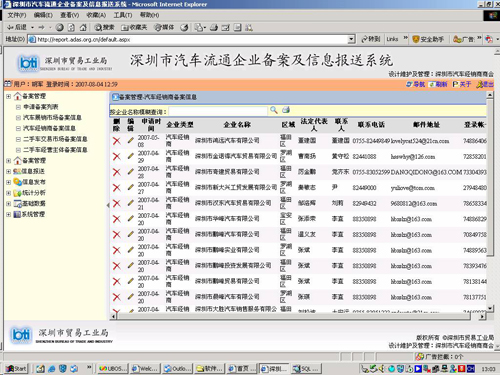The image size is (500, 375).
Task: Click the IE Back (后退) button
Action: point(17,27)
